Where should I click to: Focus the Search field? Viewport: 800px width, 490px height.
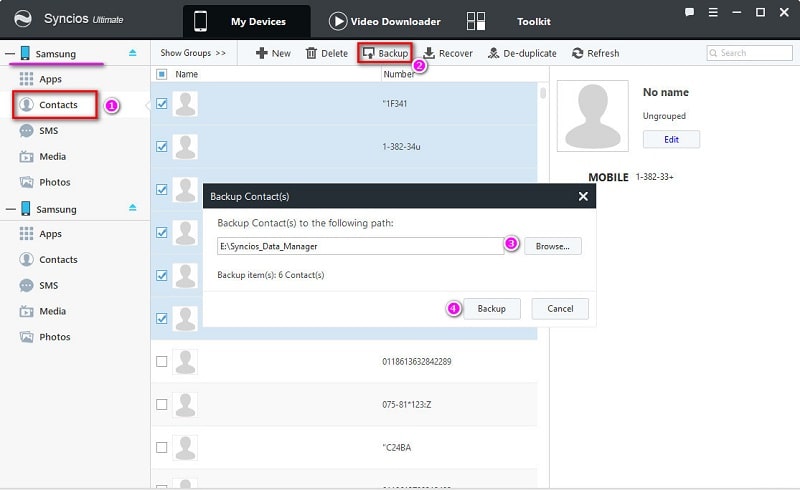click(x=749, y=53)
